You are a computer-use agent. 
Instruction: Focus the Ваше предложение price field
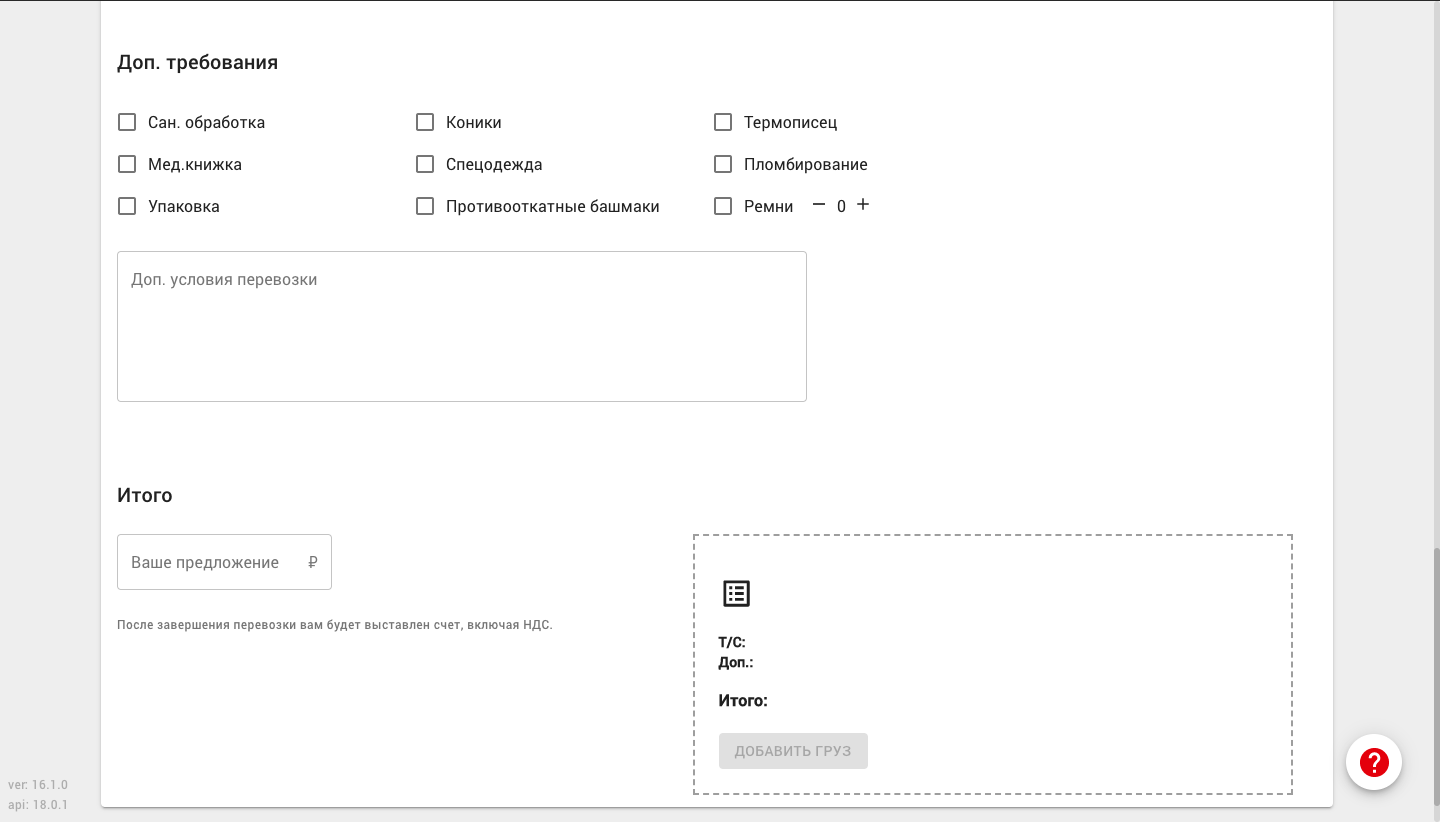coord(210,563)
